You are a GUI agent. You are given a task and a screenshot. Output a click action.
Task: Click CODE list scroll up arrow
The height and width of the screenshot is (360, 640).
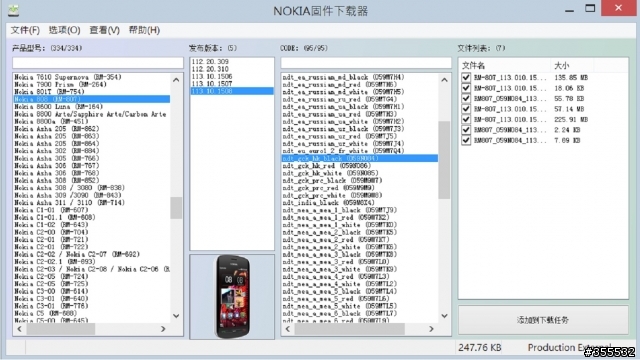coord(444,80)
